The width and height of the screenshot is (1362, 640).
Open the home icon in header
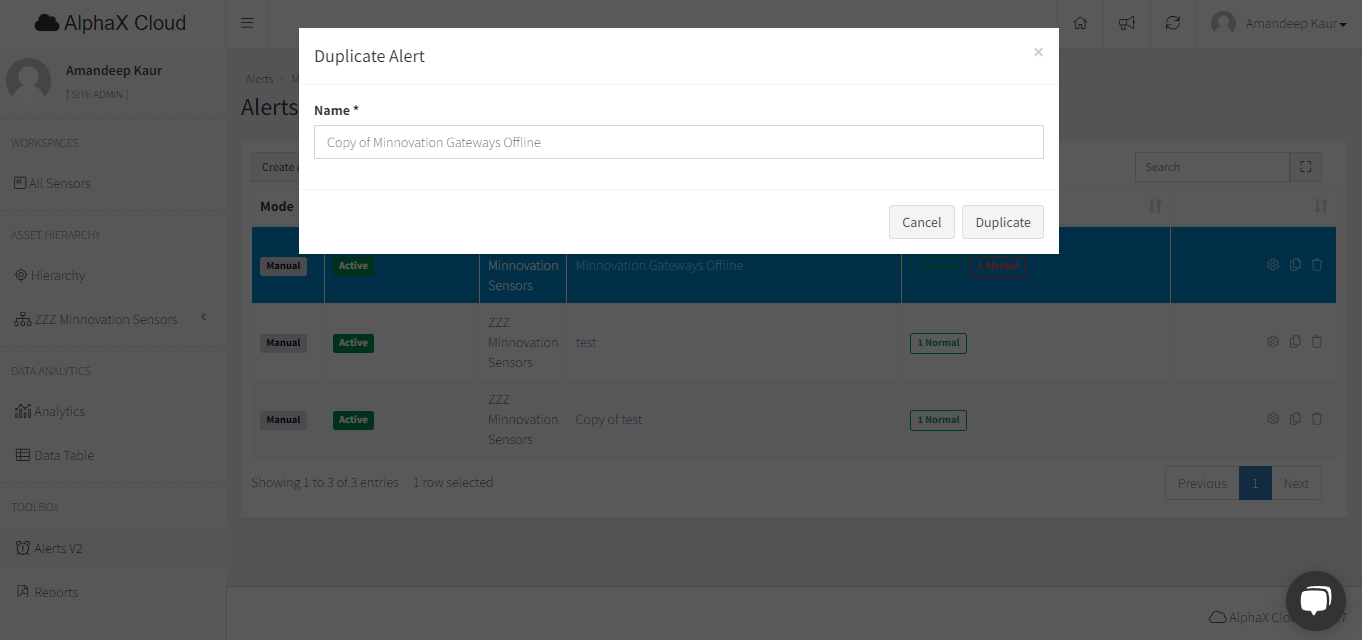[x=1080, y=23]
